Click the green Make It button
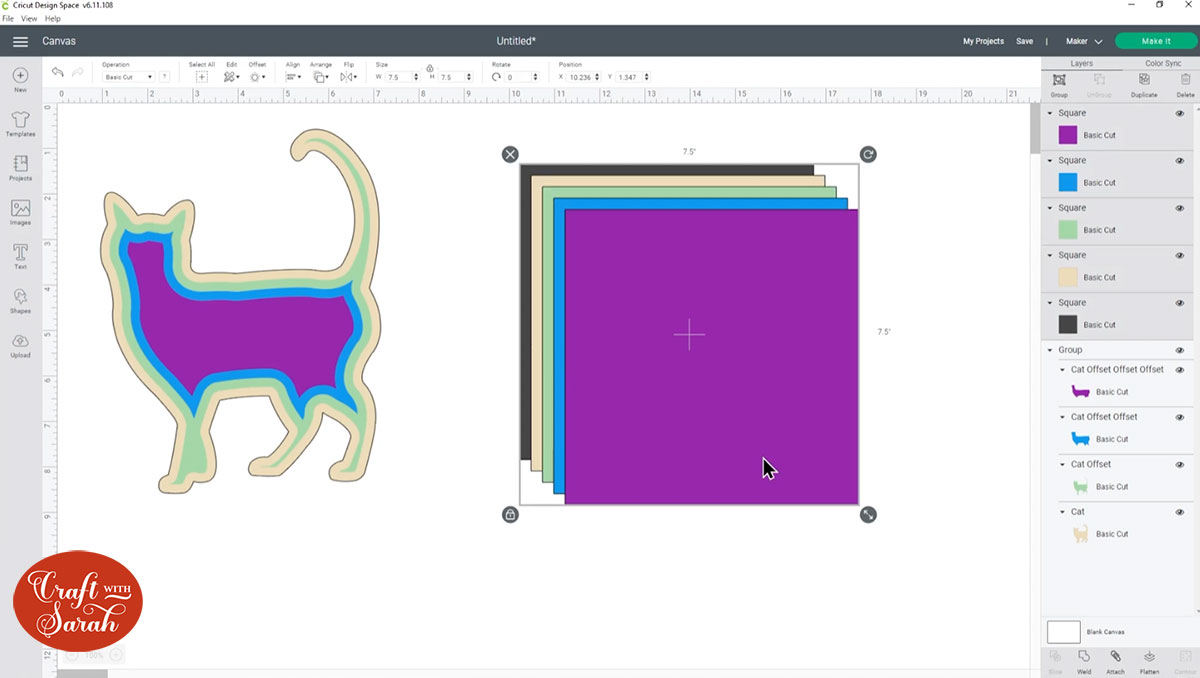 click(x=1155, y=41)
